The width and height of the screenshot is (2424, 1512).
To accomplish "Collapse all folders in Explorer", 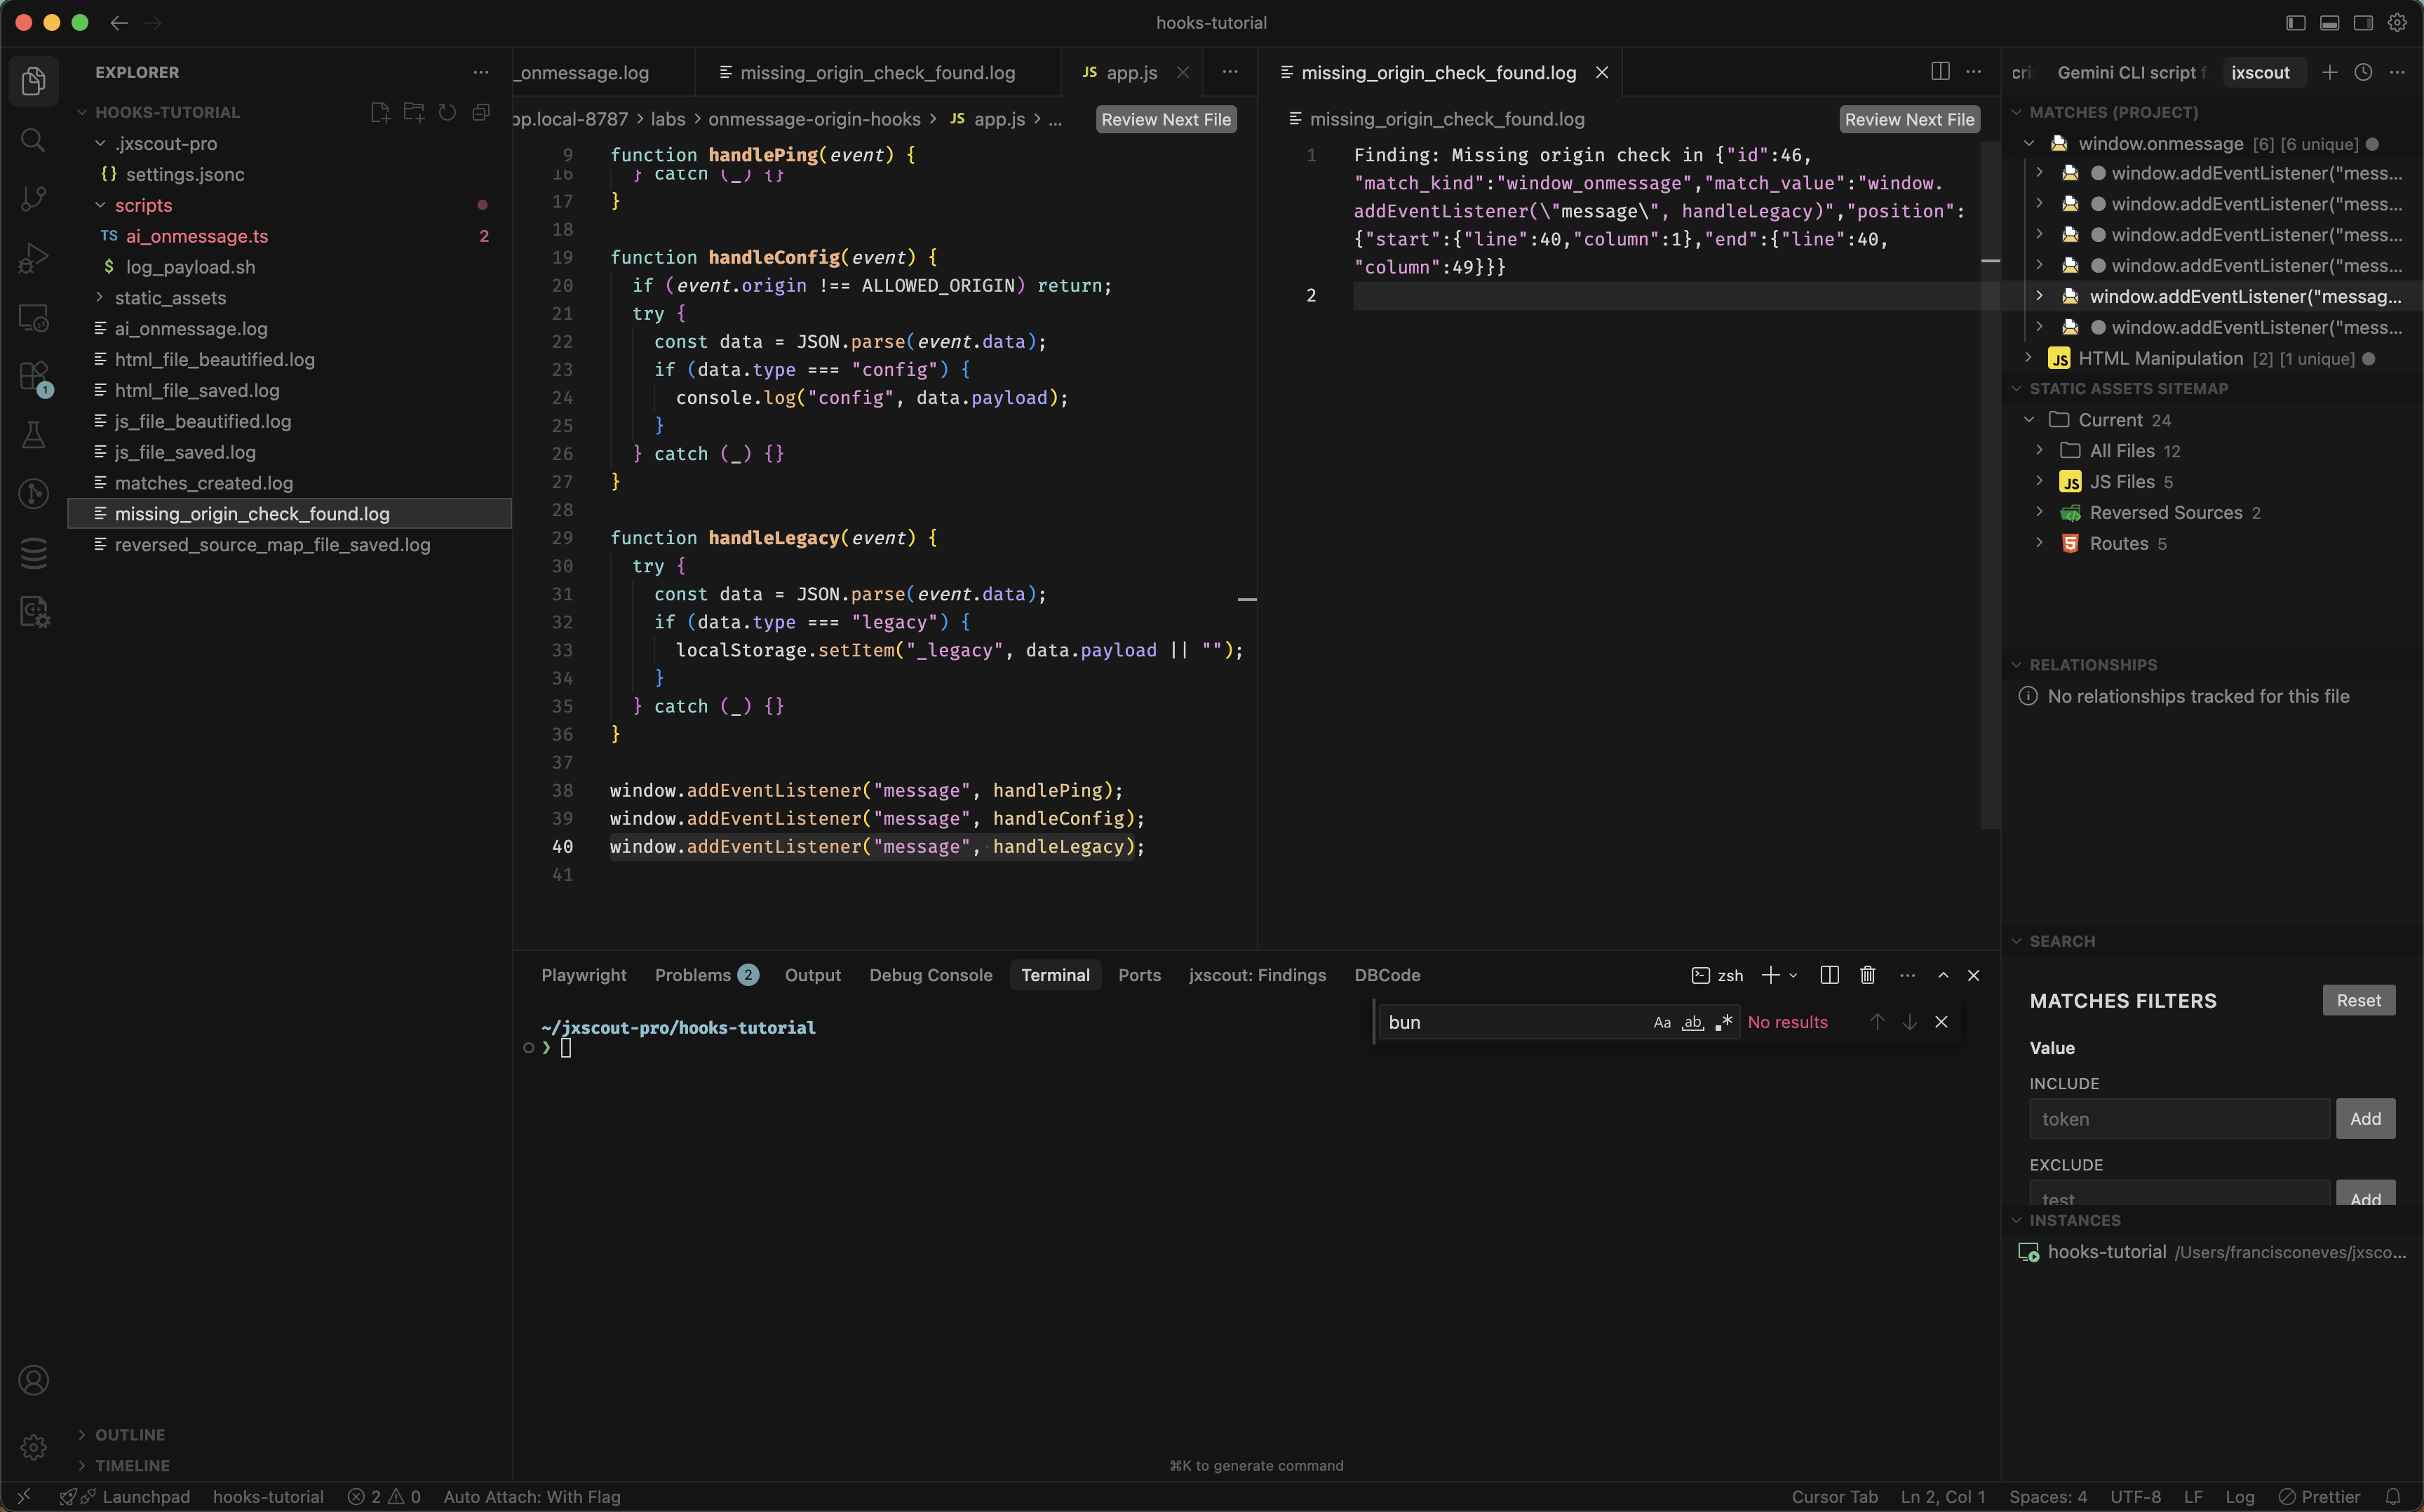I will click(x=481, y=112).
